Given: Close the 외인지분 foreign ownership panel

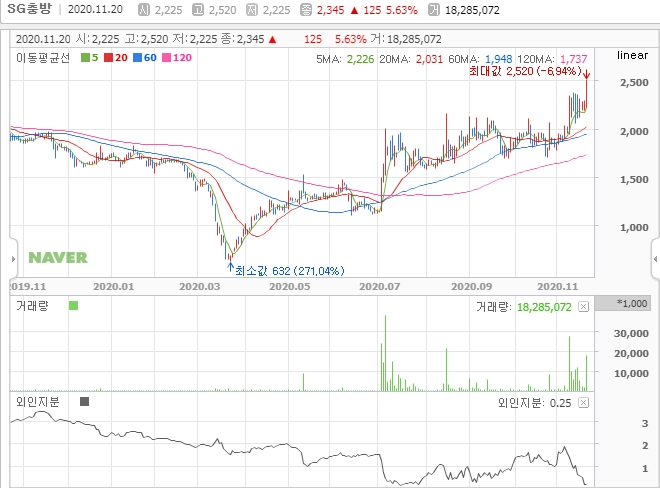Looking at the screenshot, I should pos(583,403).
